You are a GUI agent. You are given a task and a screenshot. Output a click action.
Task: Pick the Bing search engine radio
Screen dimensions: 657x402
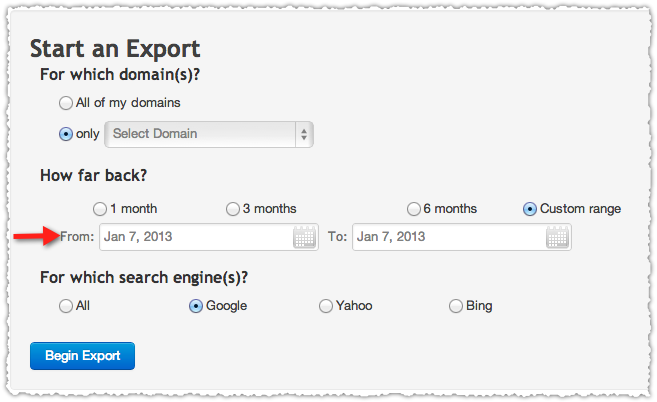pos(455,306)
